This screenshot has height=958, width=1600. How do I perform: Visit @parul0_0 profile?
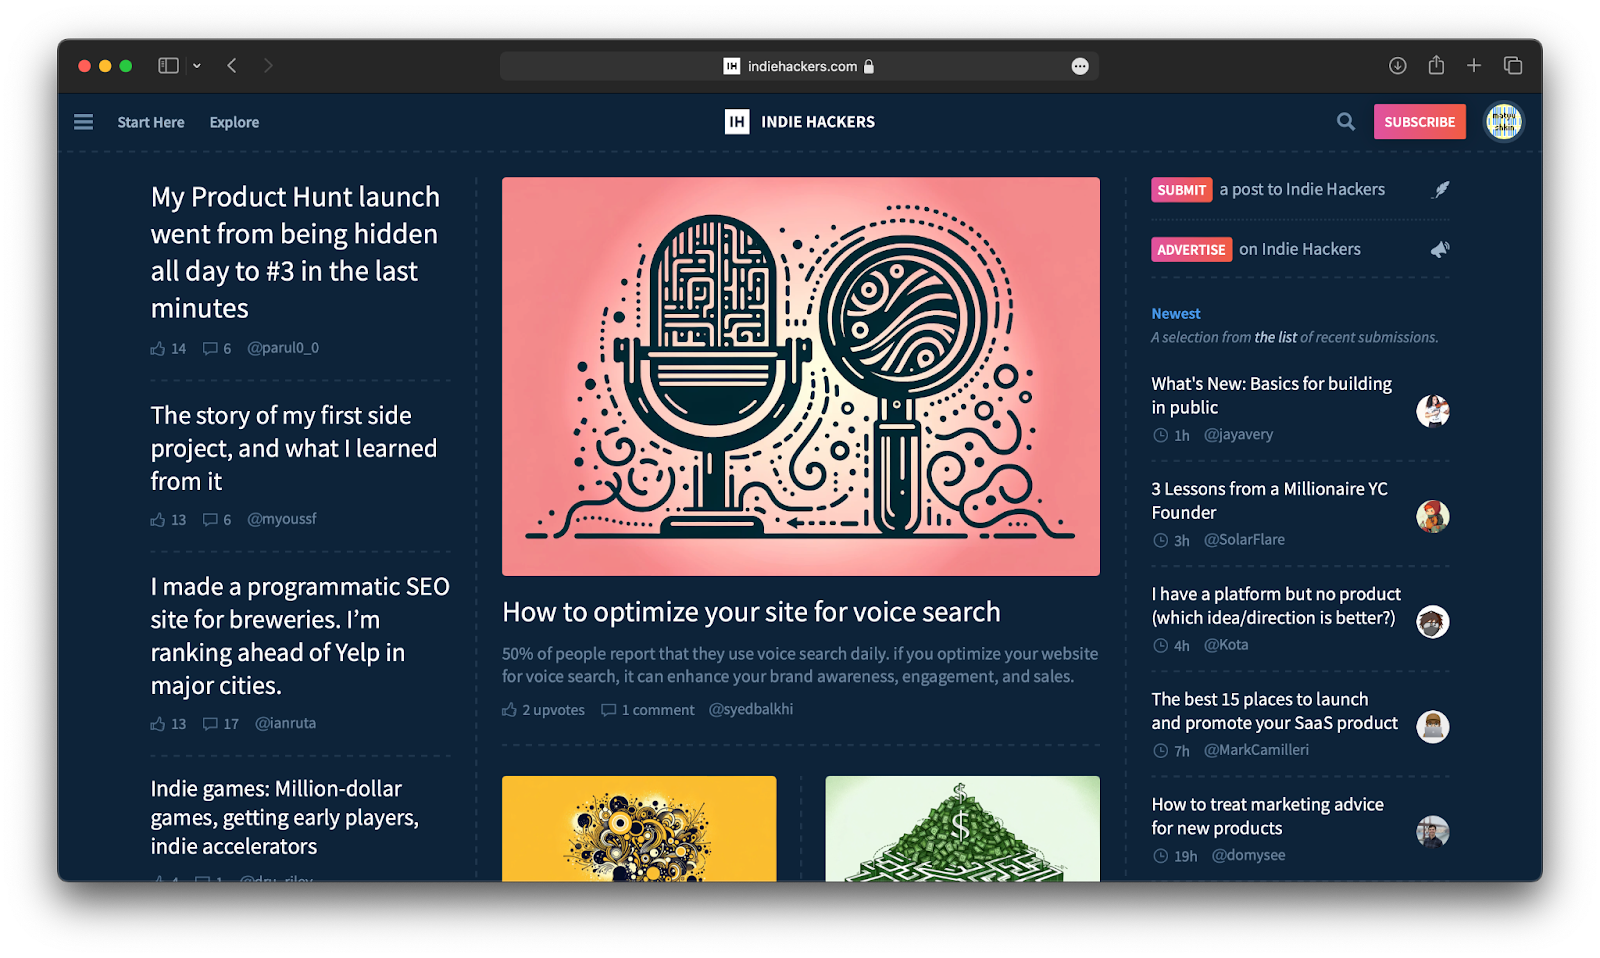point(283,348)
